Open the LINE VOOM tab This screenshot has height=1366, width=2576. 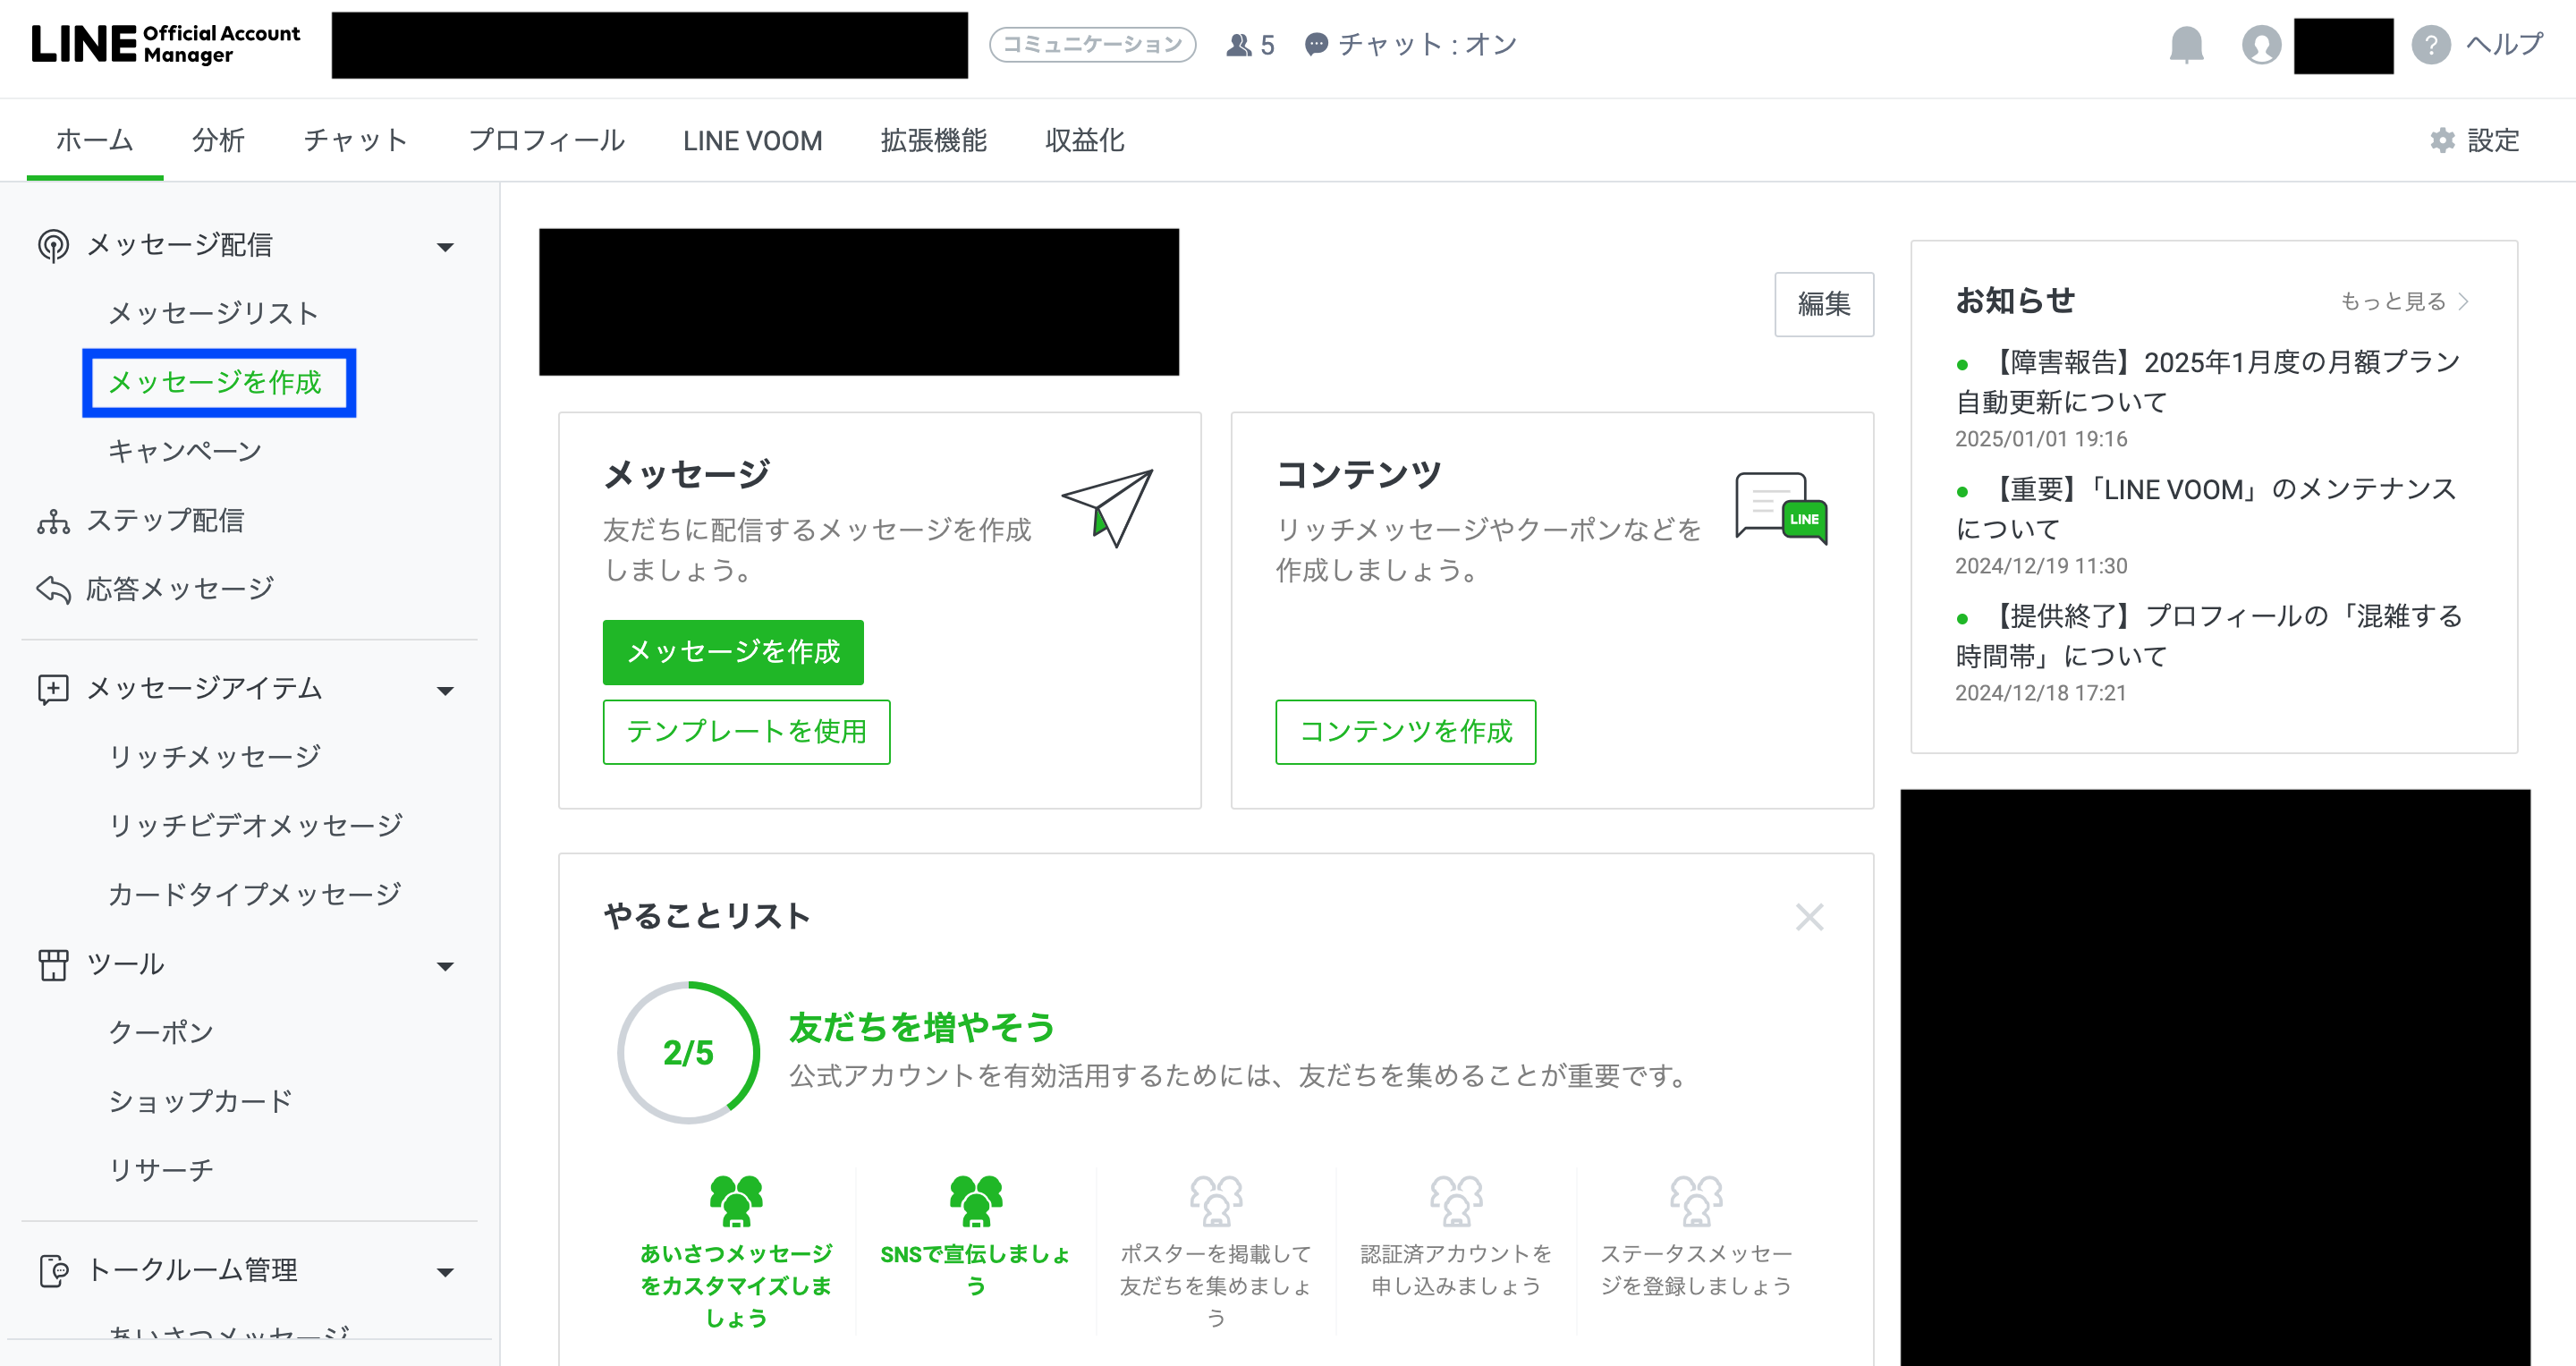(x=752, y=141)
